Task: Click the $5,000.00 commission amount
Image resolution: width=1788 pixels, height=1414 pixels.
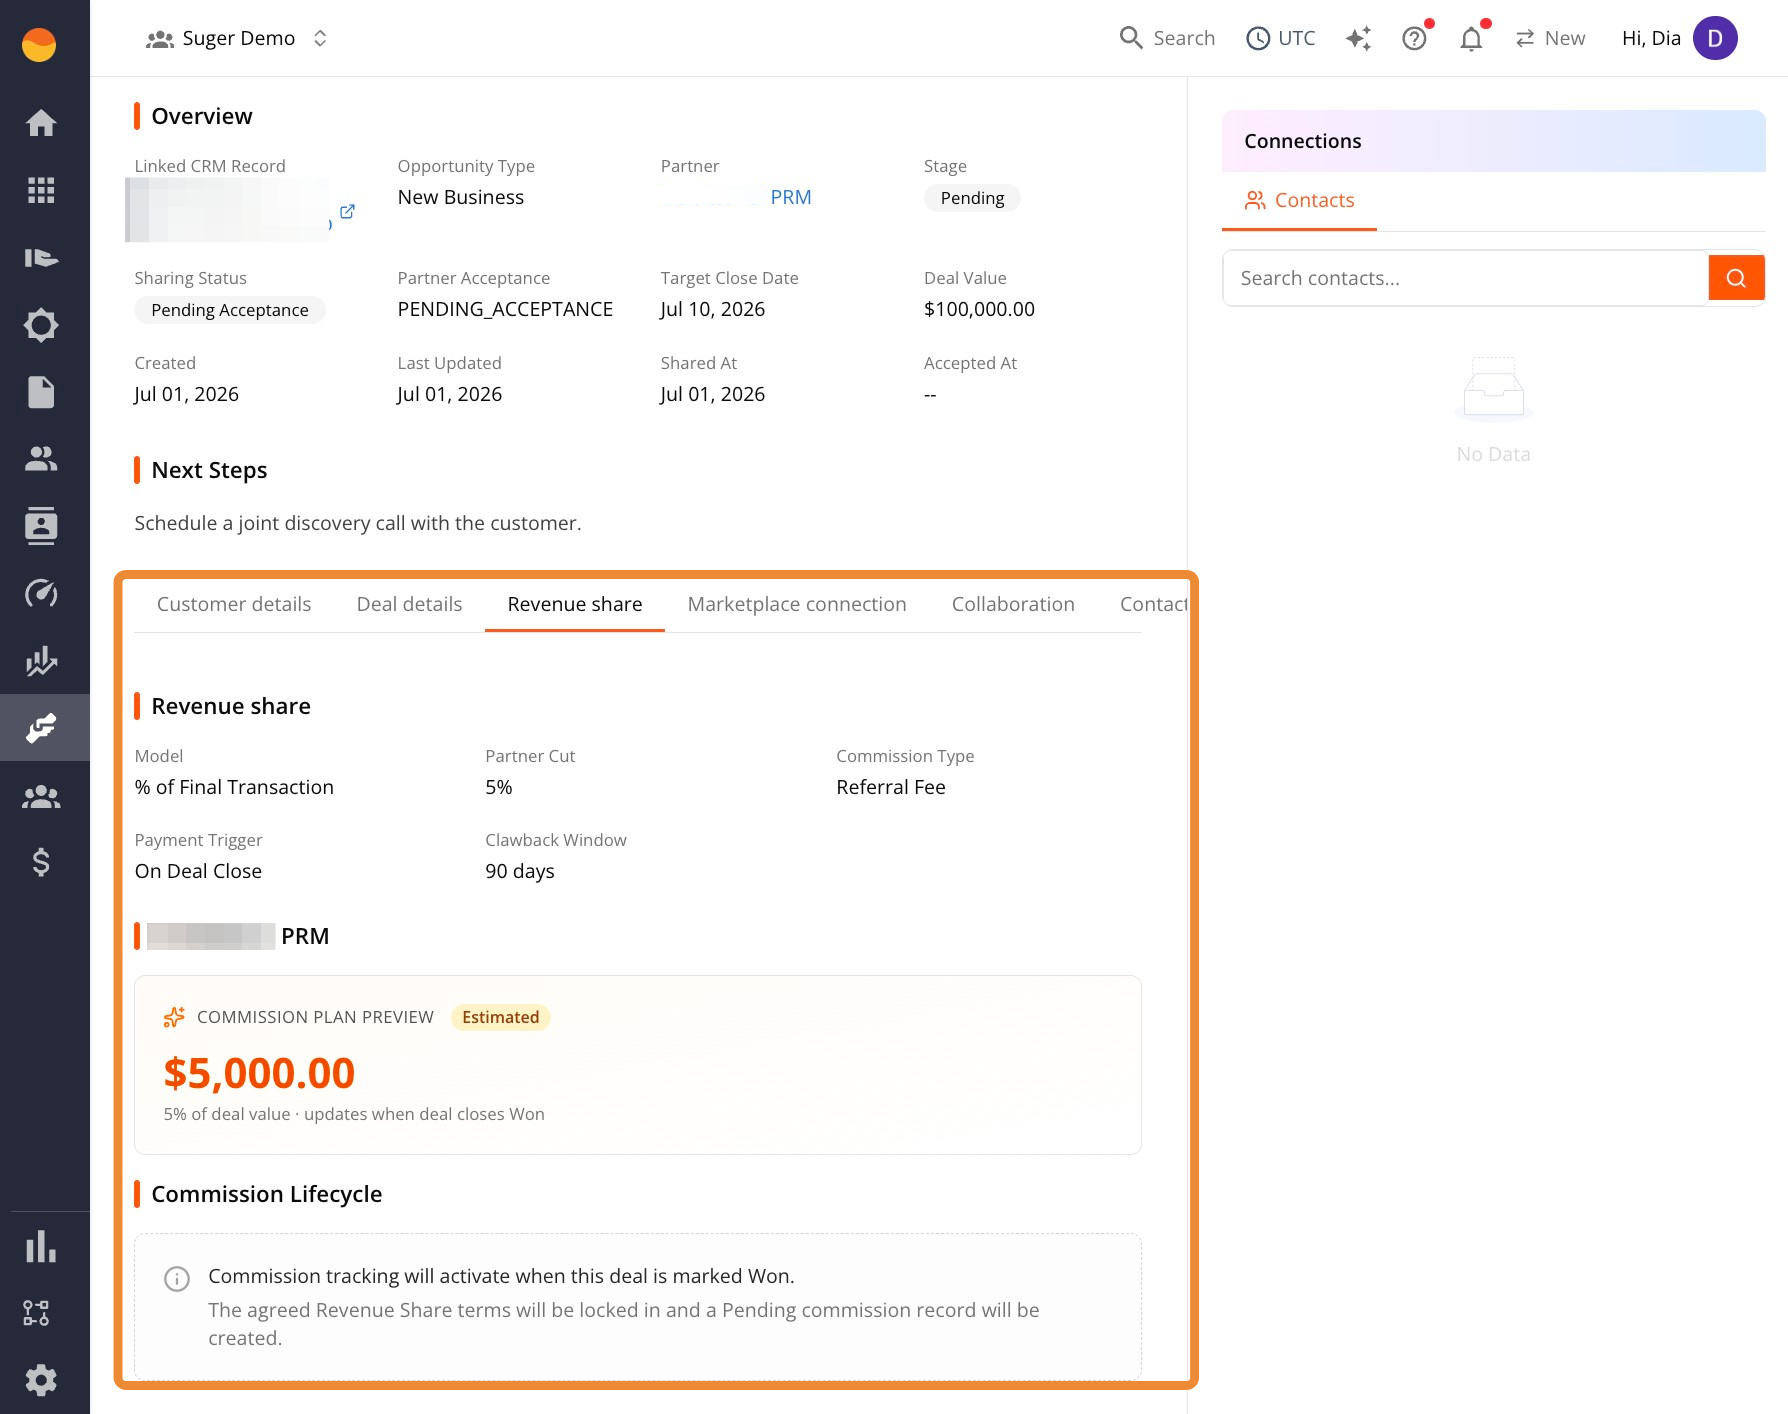Action: [x=259, y=1073]
